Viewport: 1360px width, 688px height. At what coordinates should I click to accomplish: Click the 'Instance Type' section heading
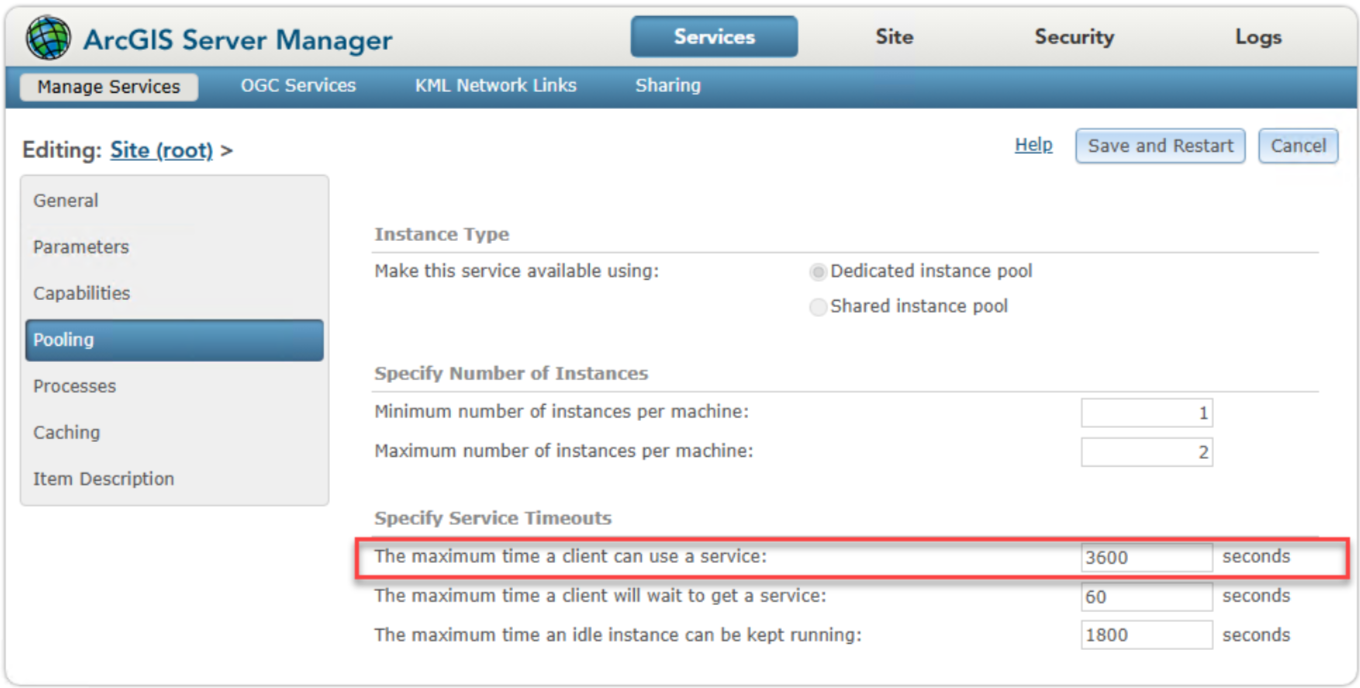pyautogui.click(x=441, y=235)
